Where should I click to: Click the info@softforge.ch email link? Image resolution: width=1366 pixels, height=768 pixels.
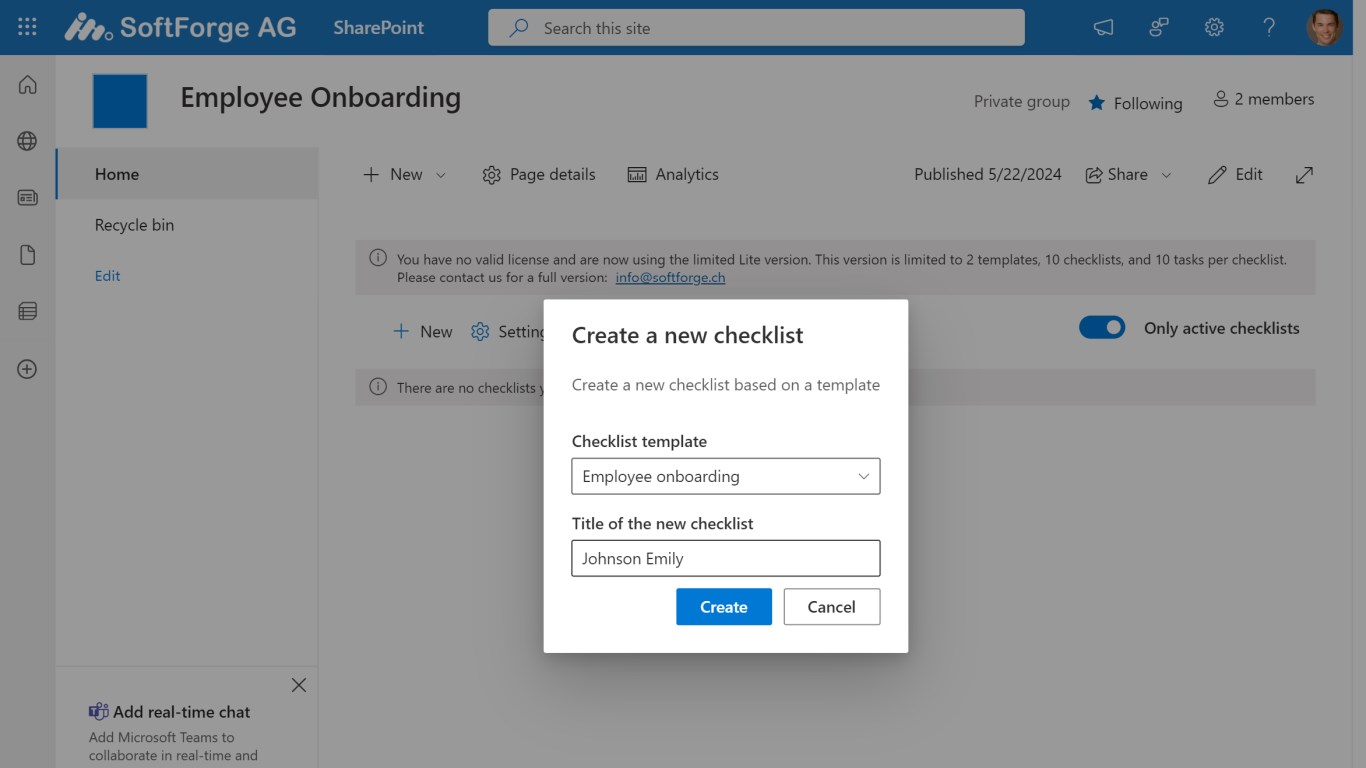pos(670,277)
